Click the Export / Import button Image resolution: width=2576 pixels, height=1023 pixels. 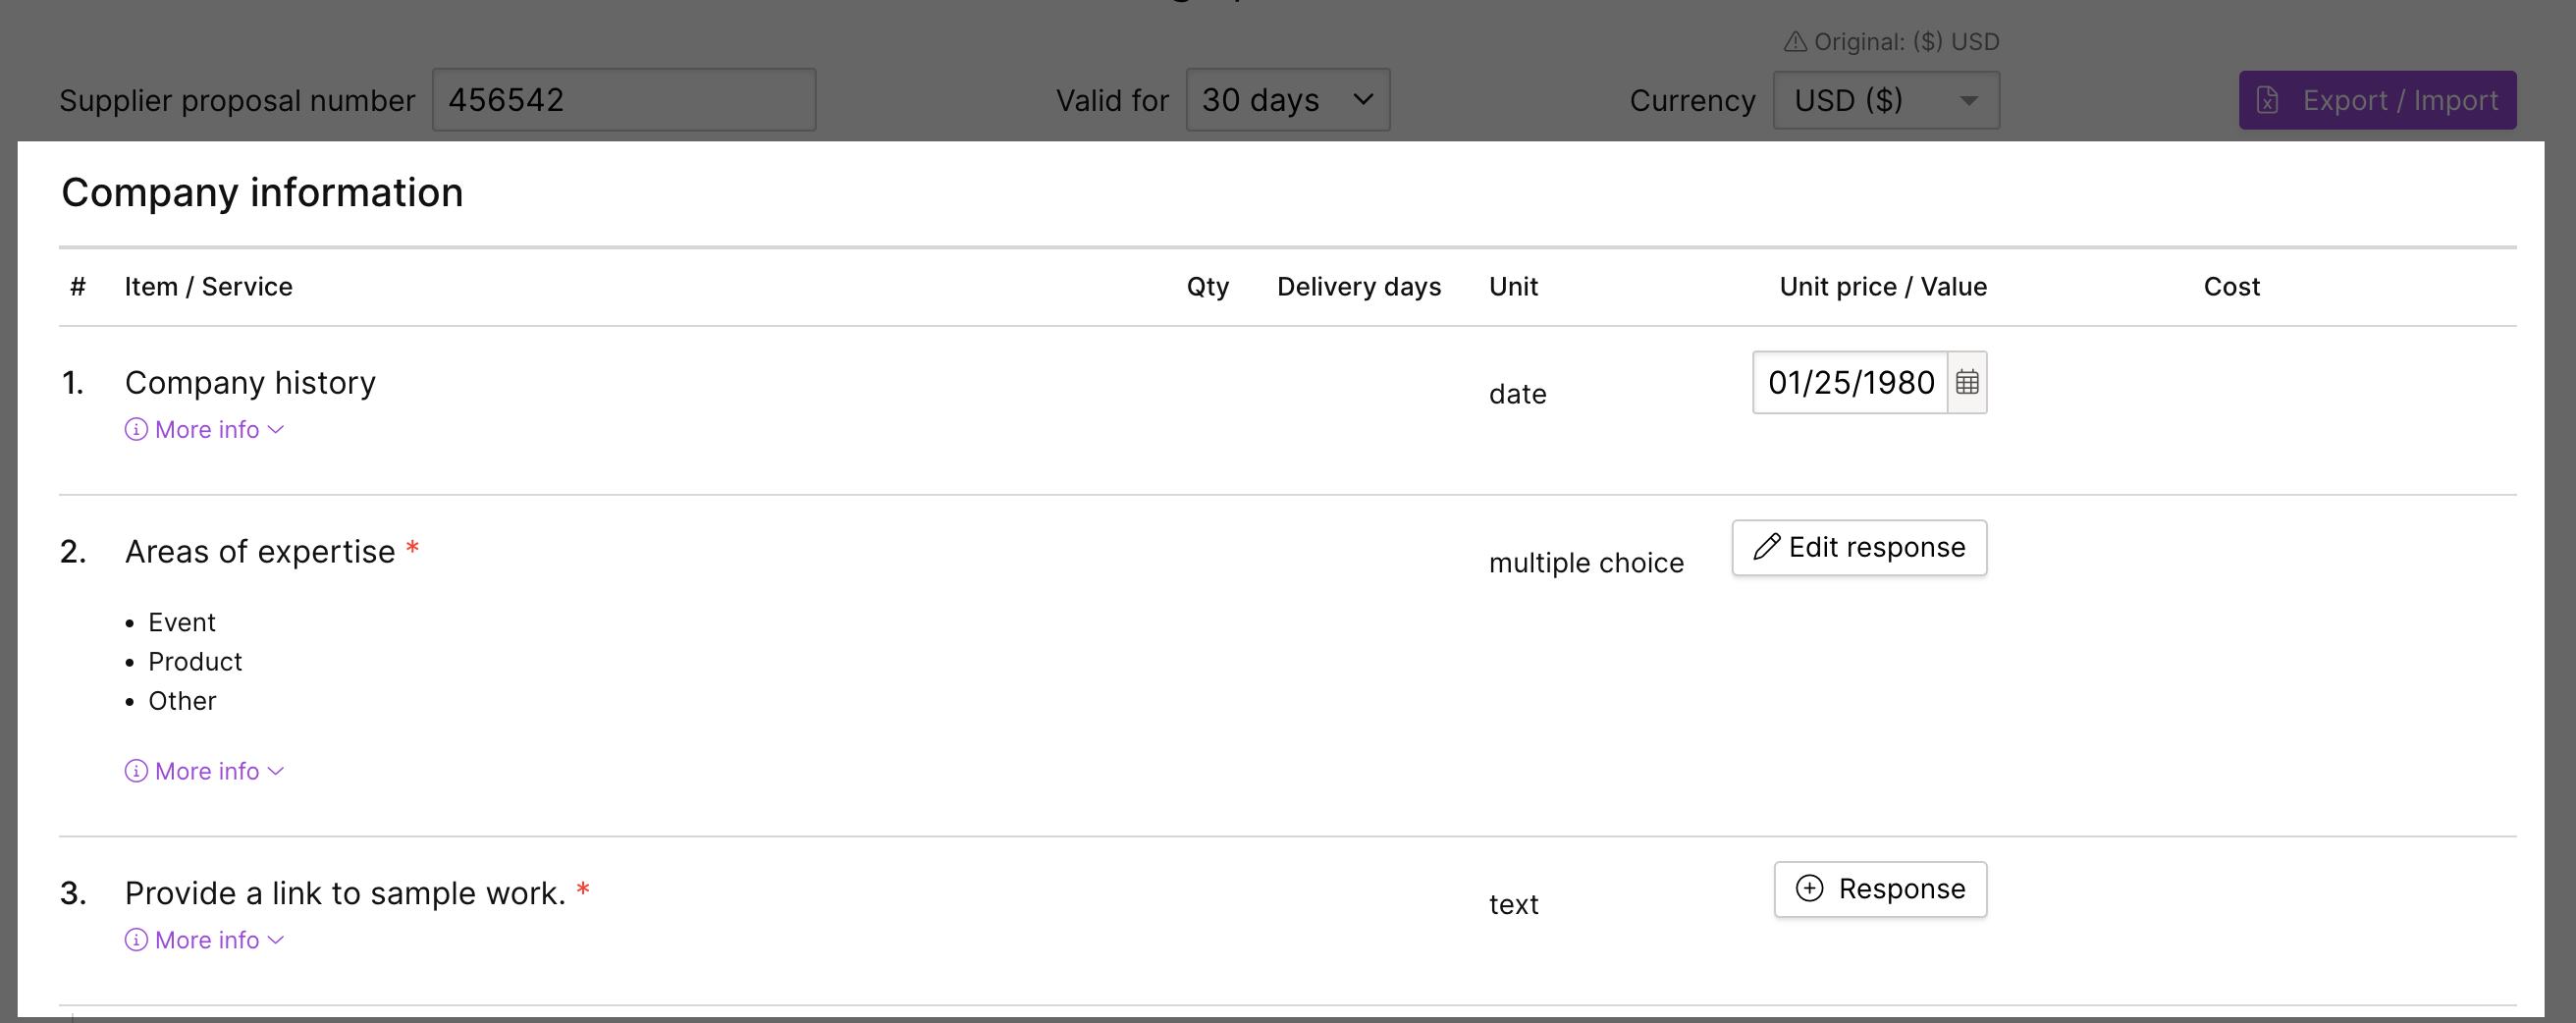2376,100
